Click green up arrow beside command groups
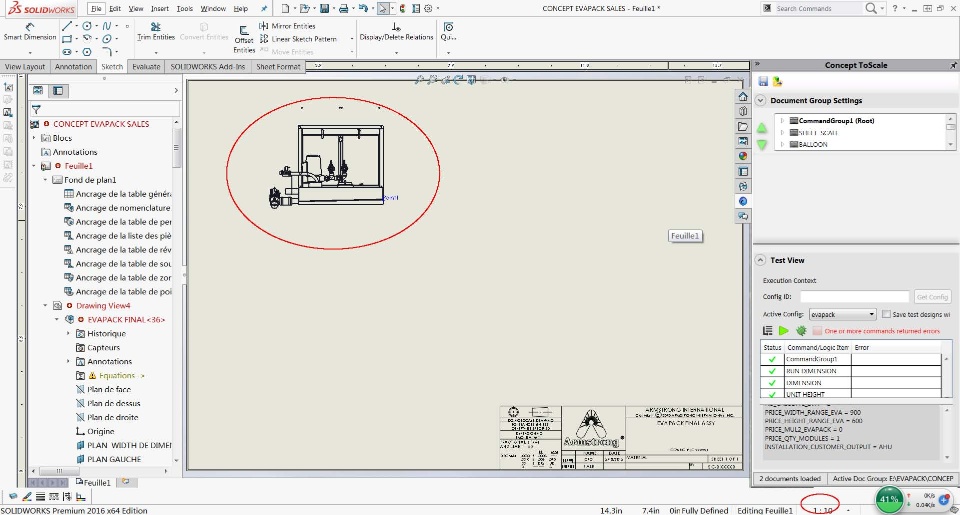 [762, 128]
